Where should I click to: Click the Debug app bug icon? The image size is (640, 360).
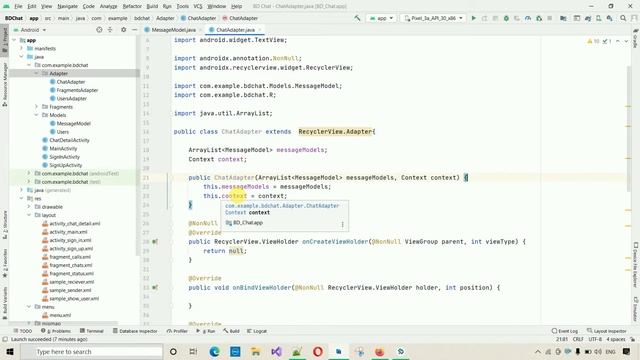(506, 18)
